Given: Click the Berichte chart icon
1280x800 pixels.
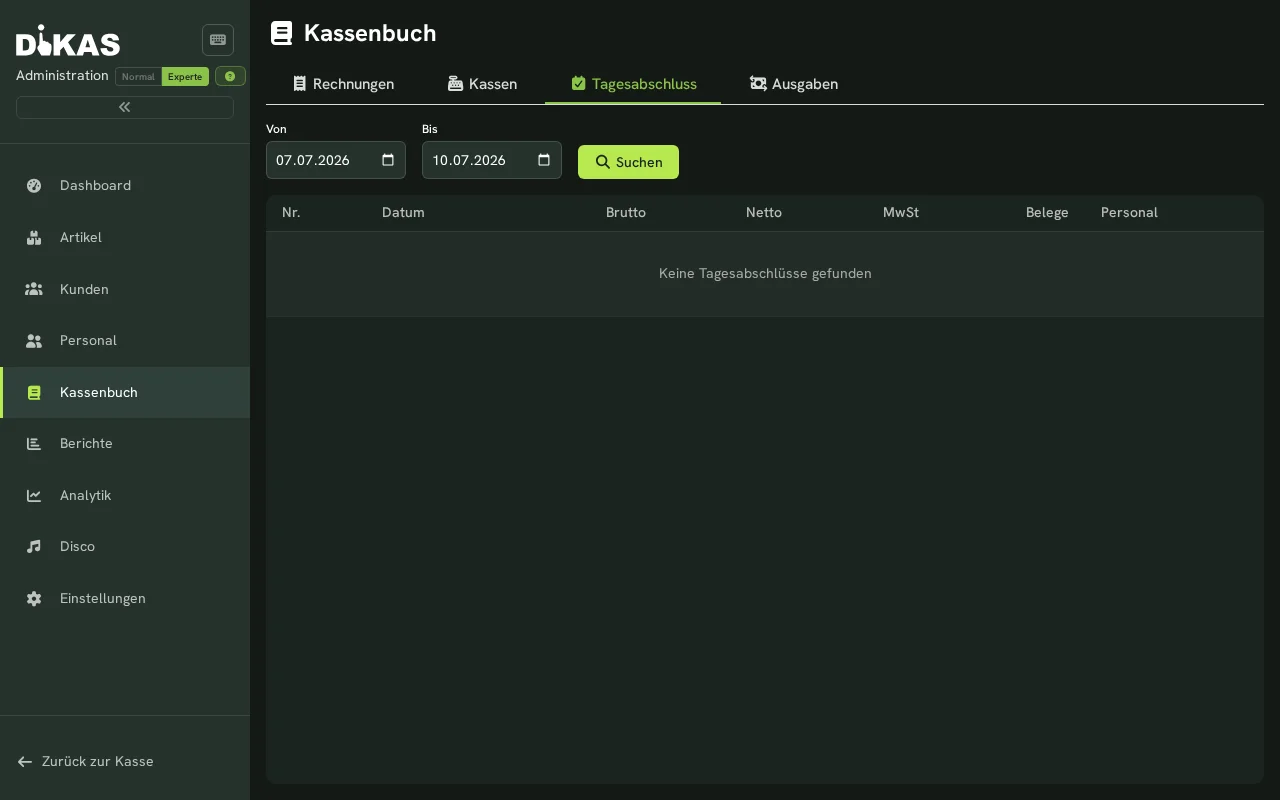Looking at the screenshot, I should point(34,443).
